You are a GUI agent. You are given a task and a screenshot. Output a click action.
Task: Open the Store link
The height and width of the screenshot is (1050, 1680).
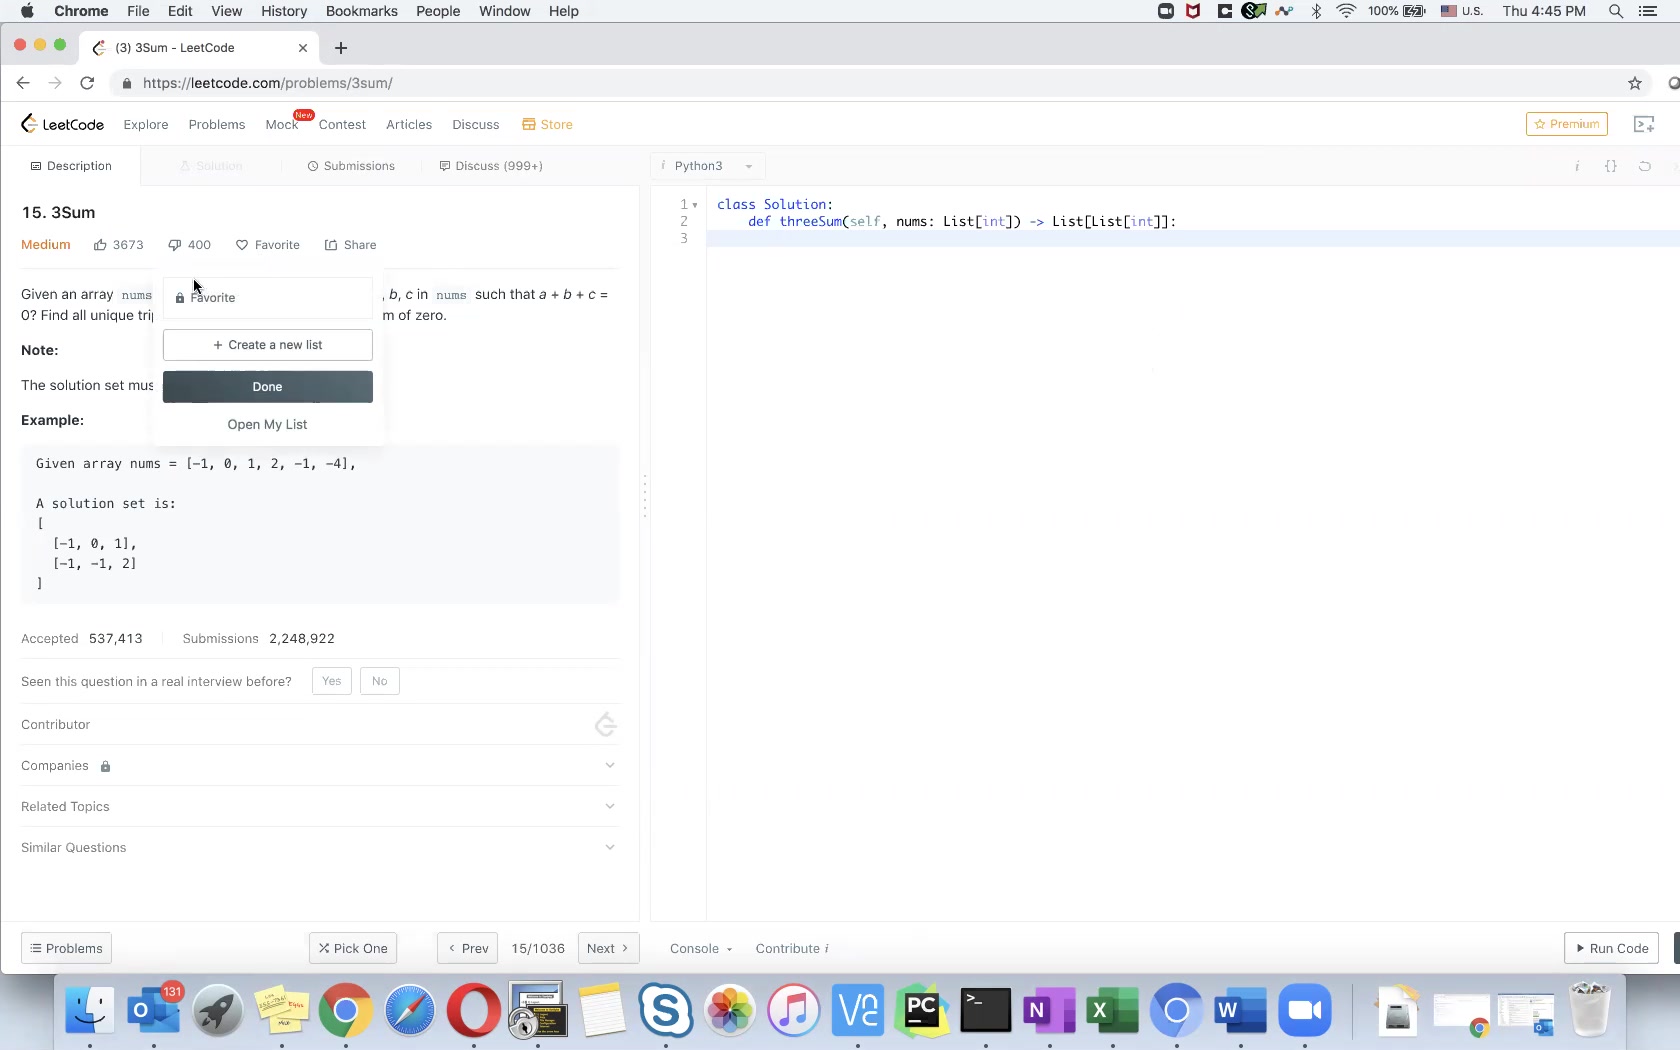pos(547,125)
